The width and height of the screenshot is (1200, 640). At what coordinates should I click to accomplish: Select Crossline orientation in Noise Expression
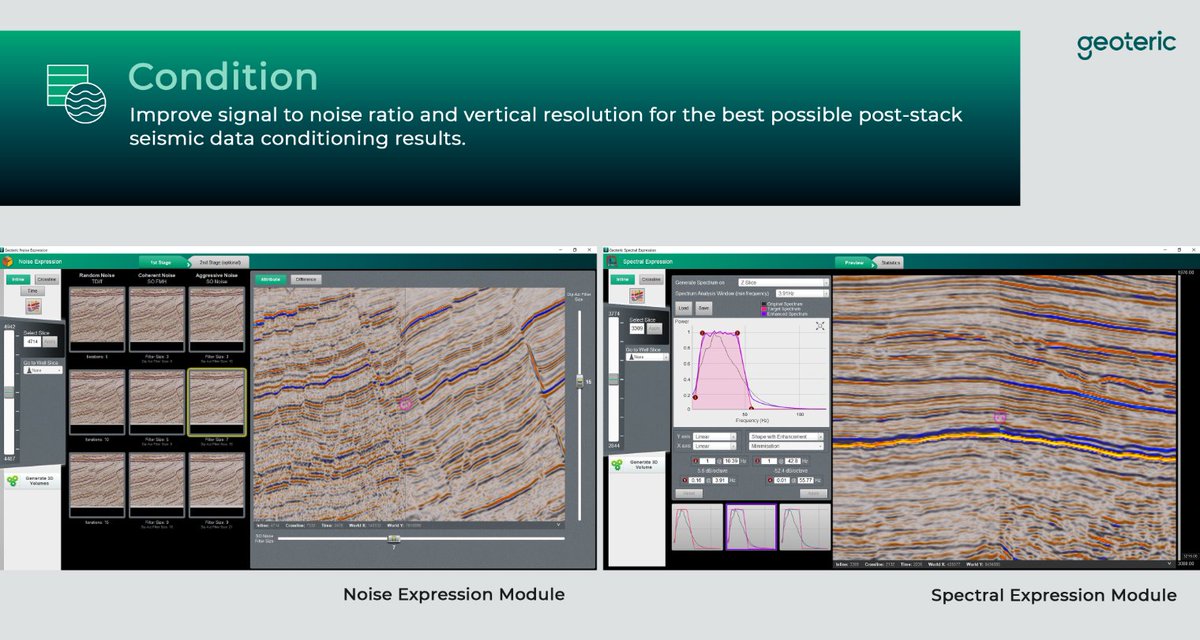[47, 279]
